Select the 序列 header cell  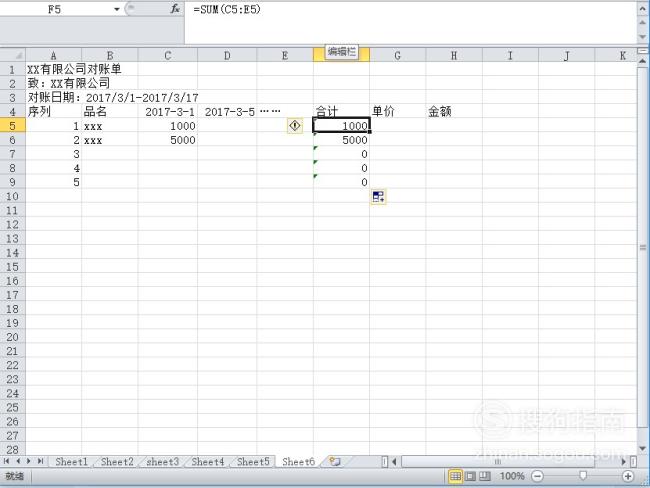coord(53,112)
